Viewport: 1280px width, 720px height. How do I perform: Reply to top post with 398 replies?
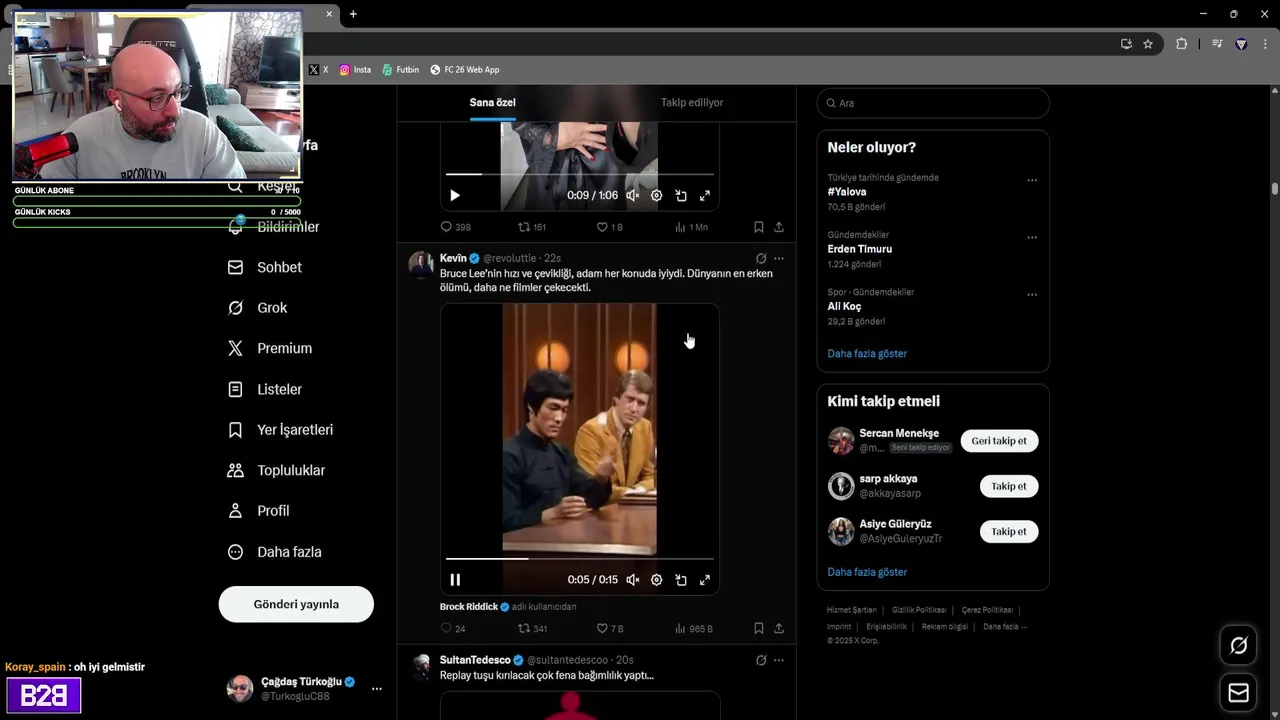pos(456,227)
